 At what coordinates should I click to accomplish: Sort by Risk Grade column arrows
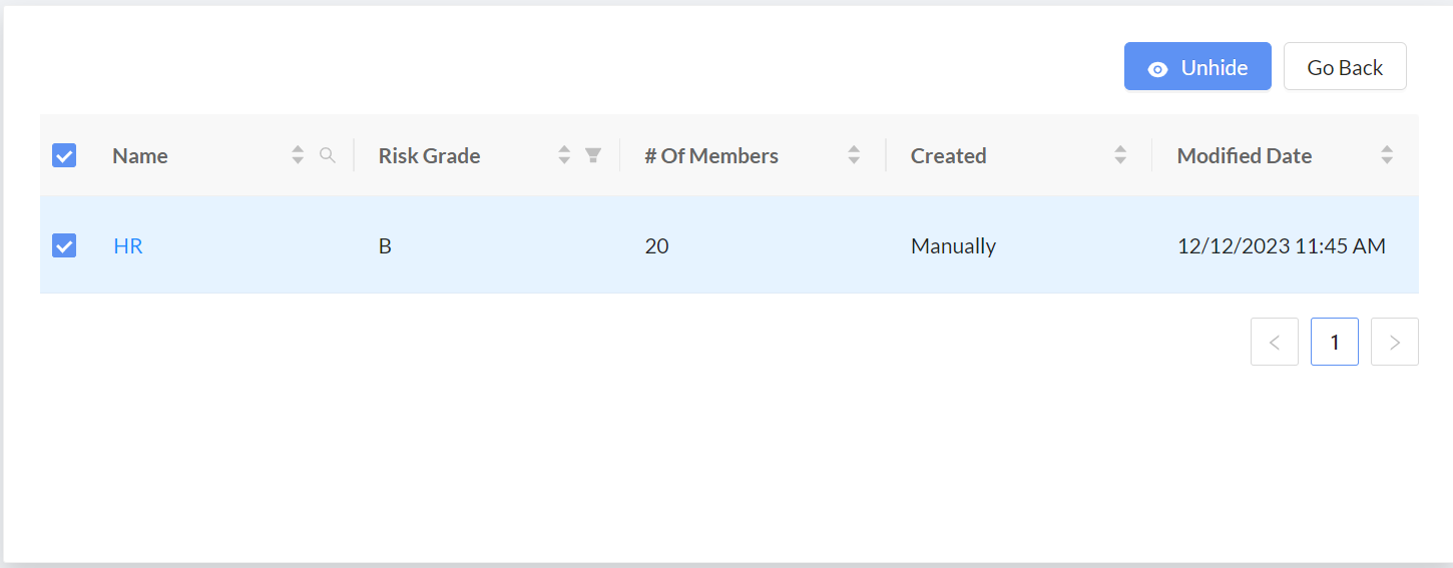coord(564,155)
